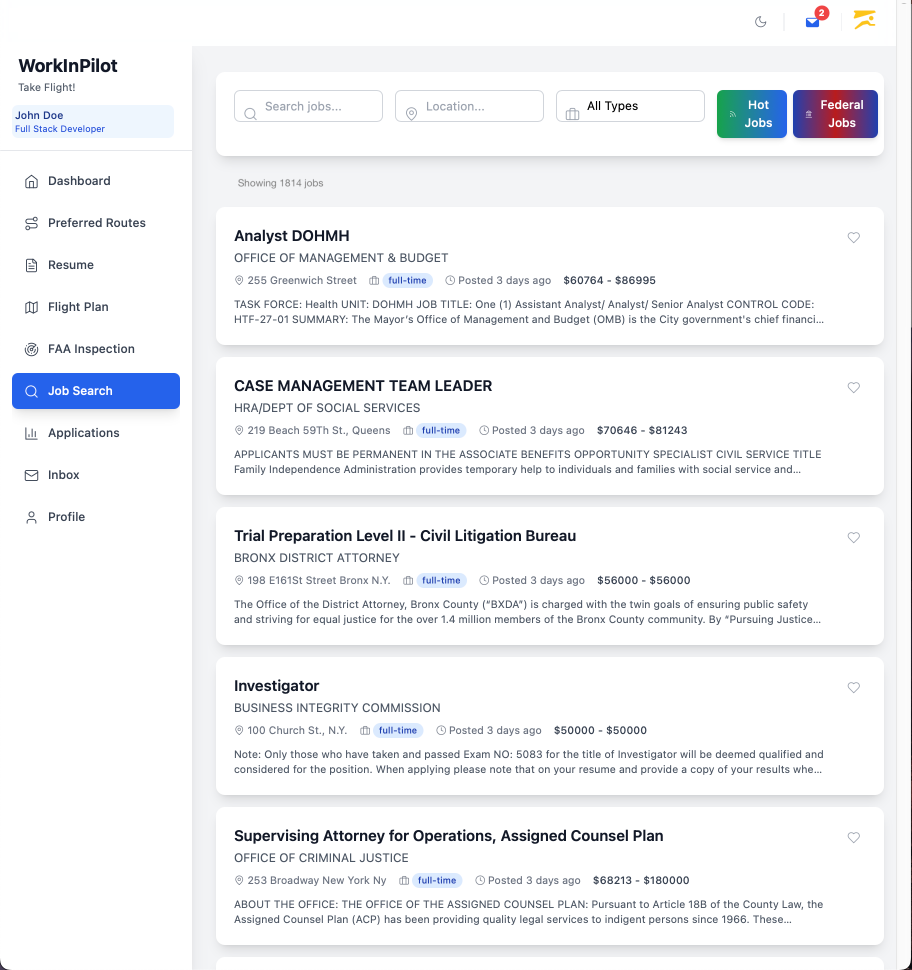Open Inbox envelope in sidebar
Screen dimensions: 912x970
[x=32, y=475]
